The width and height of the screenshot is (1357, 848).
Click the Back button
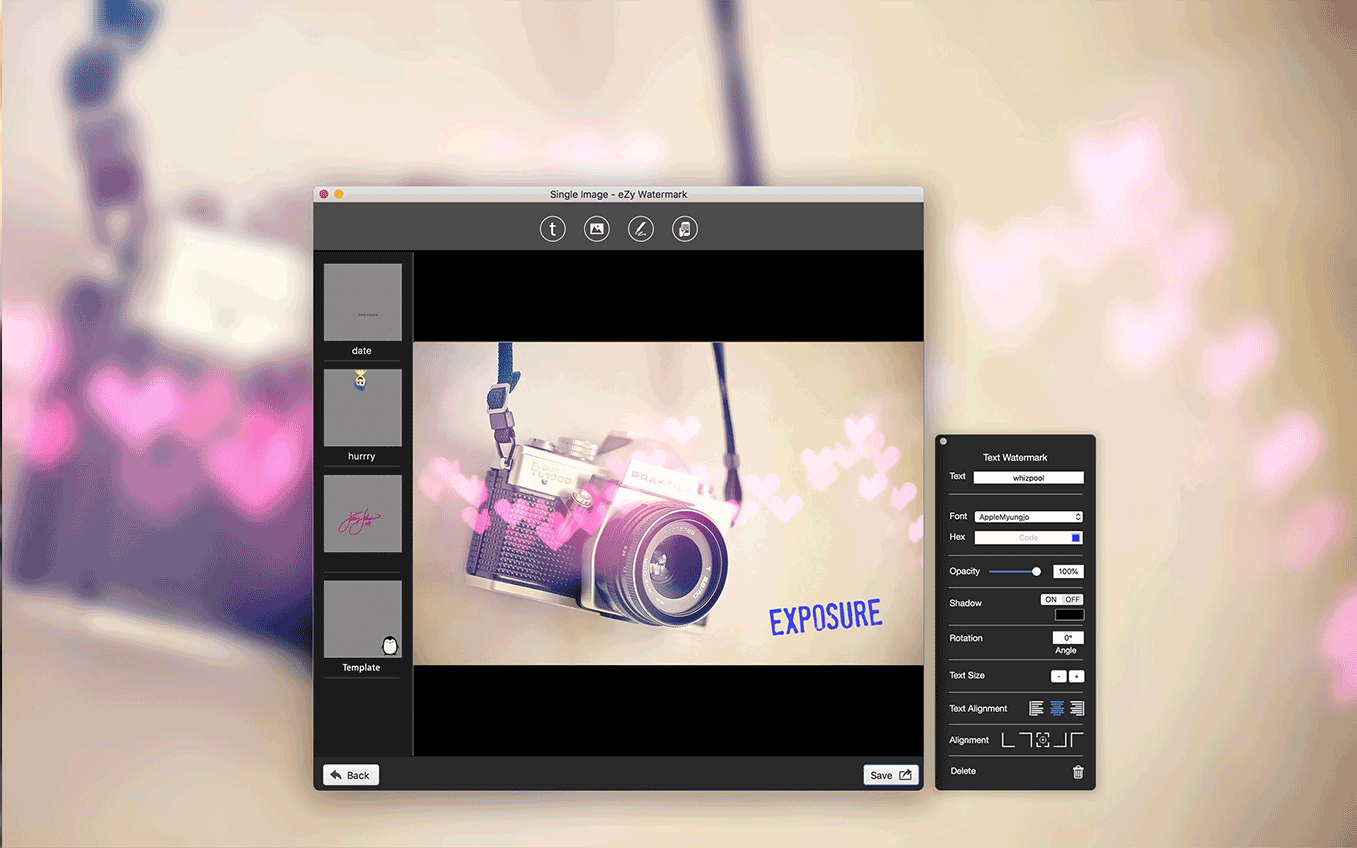click(x=351, y=775)
